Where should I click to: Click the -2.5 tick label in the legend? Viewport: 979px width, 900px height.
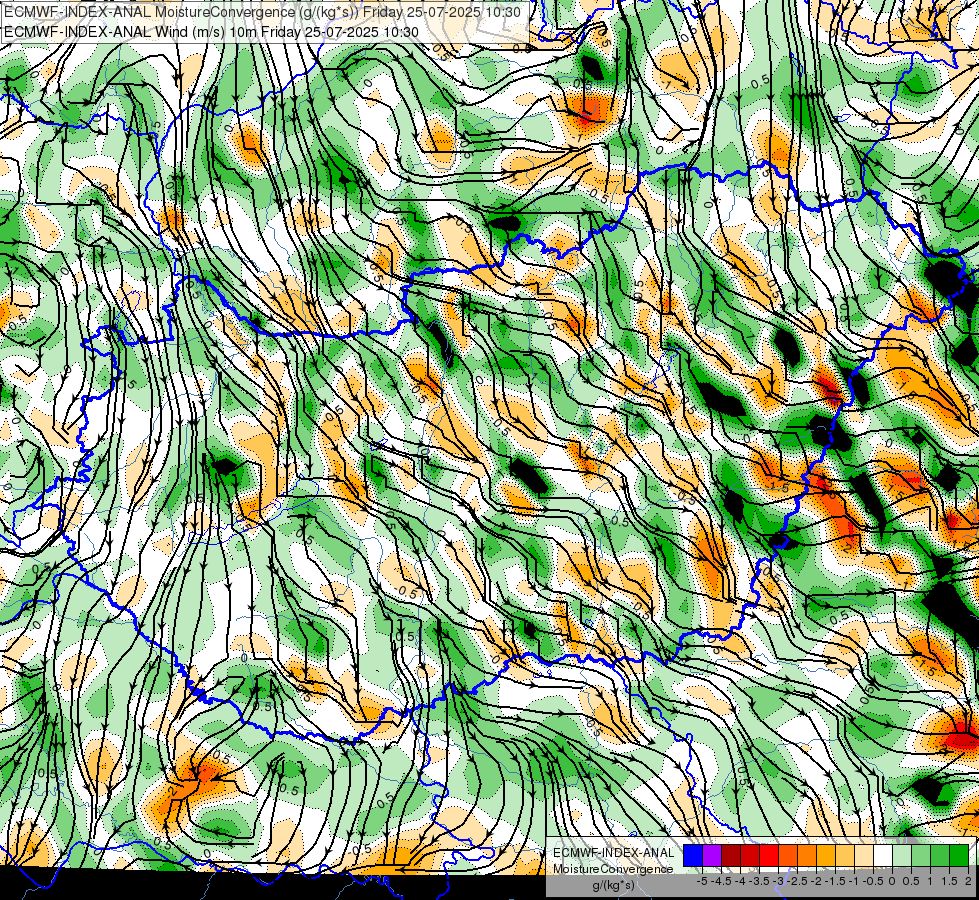pyautogui.click(x=797, y=881)
